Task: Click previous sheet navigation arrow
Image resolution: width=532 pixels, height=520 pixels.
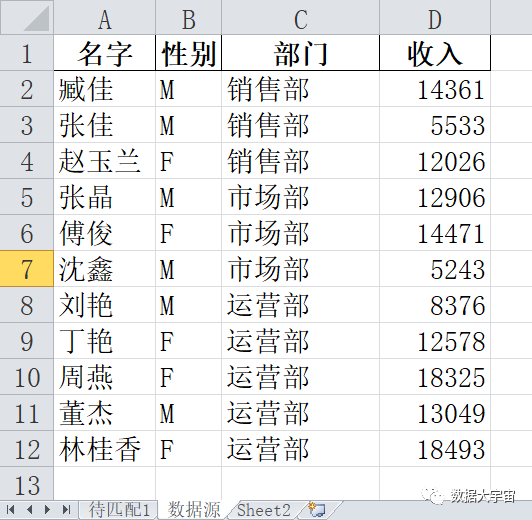Action: [29, 509]
